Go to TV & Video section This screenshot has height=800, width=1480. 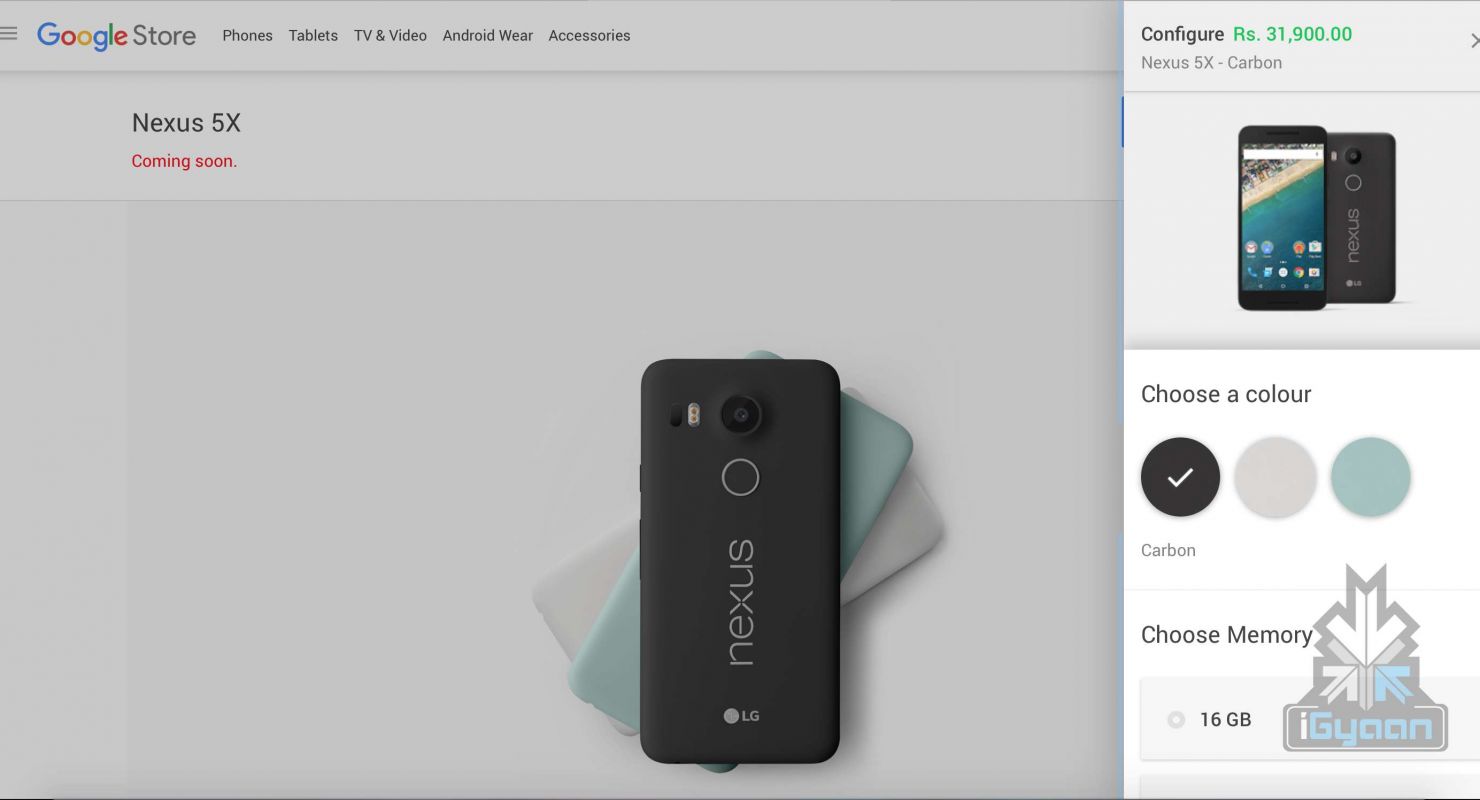[x=390, y=36]
